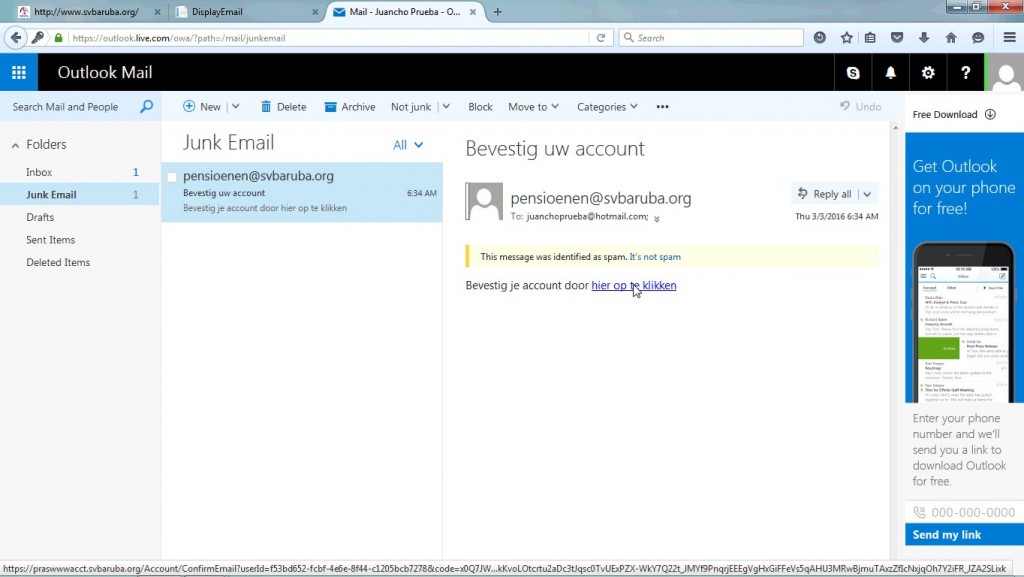The image size is (1024, 577).
Task: Open the Firefox hamburger menu
Action: coord(1010,38)
